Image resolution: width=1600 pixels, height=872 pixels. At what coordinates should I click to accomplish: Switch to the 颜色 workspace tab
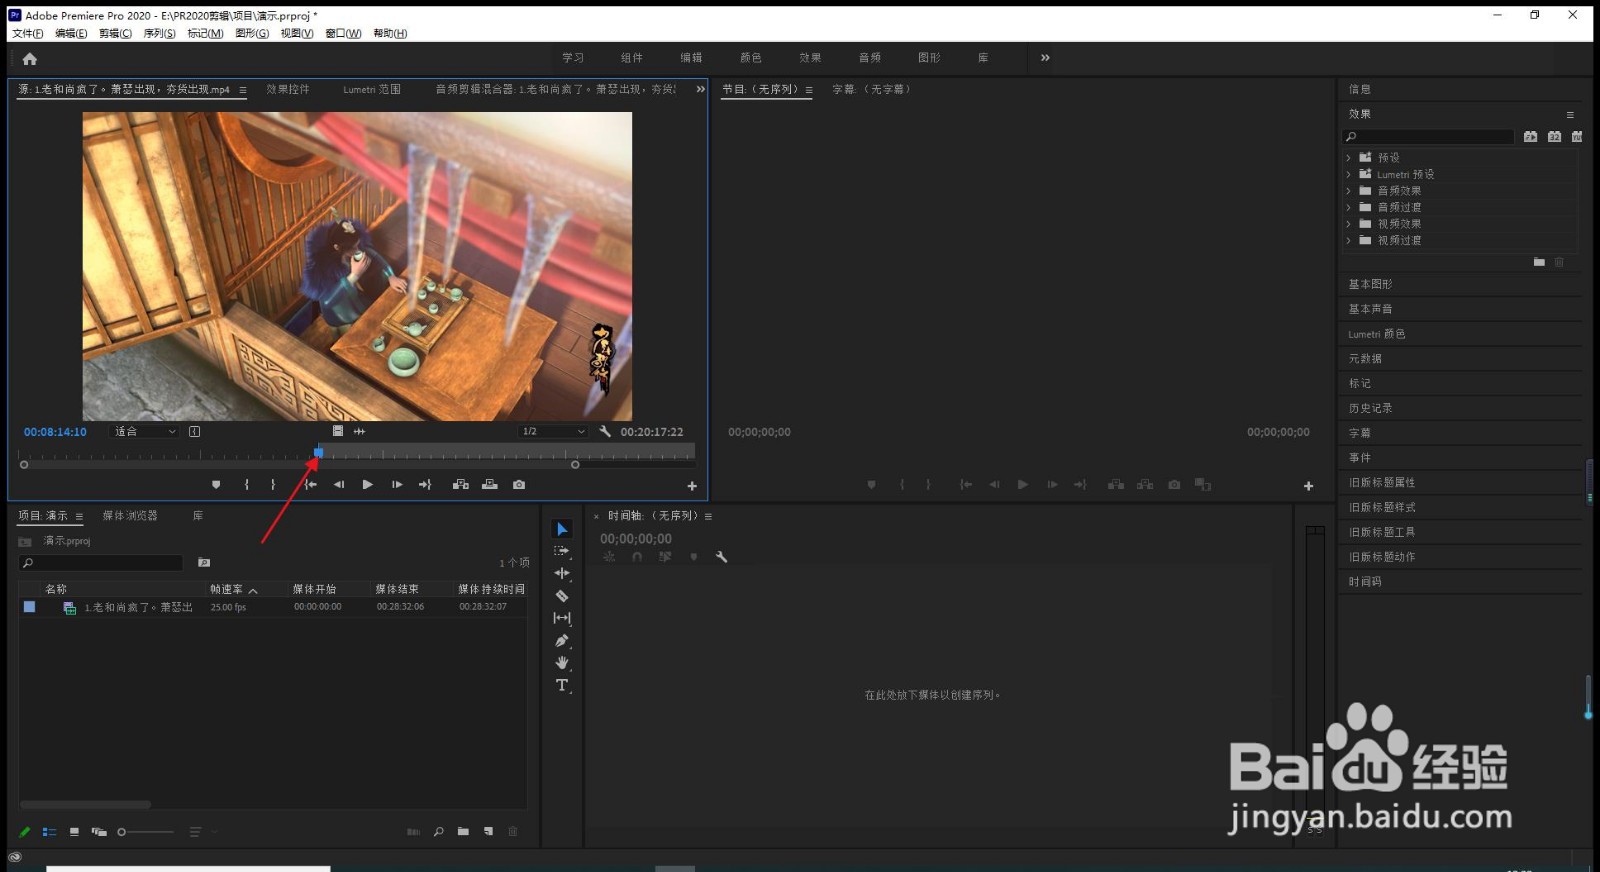[750, 58]
